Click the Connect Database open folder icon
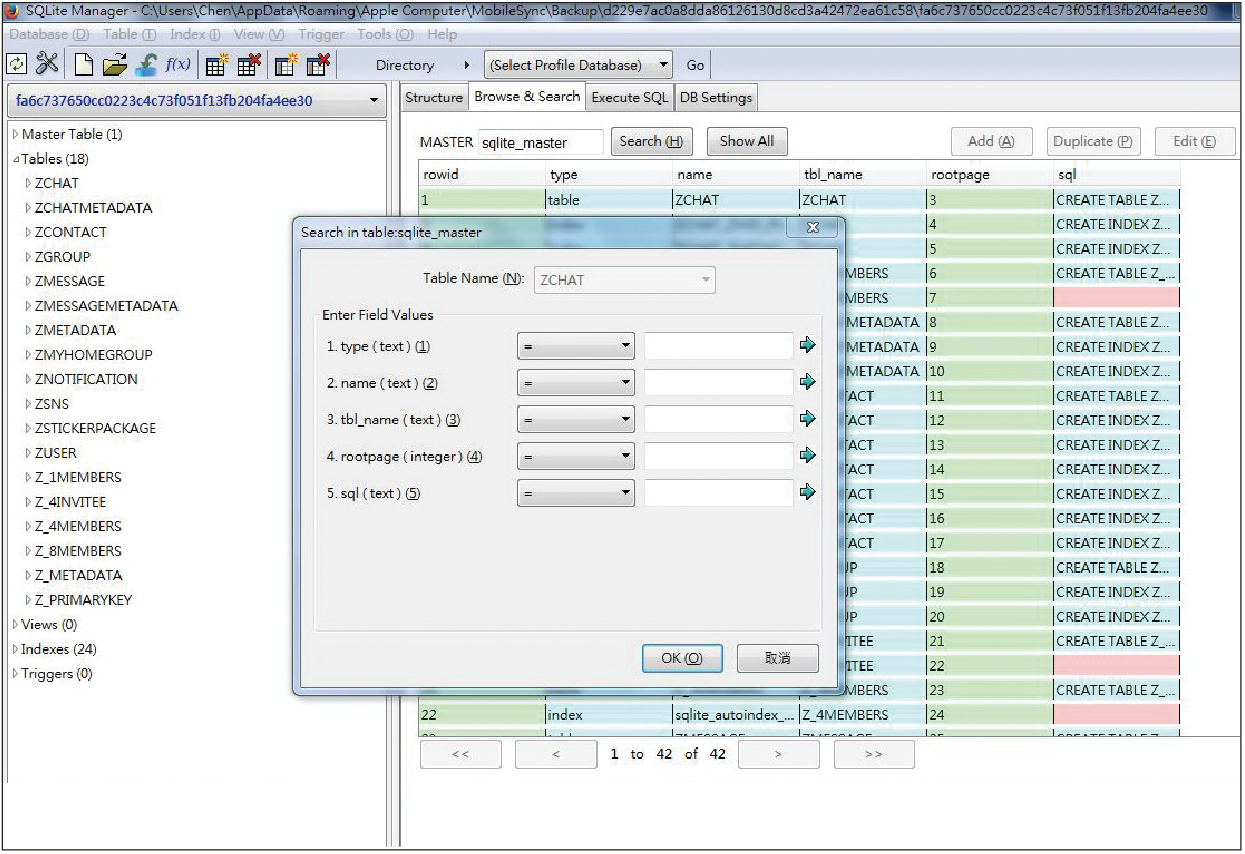The image size is (1245, 854). [115, 65]
